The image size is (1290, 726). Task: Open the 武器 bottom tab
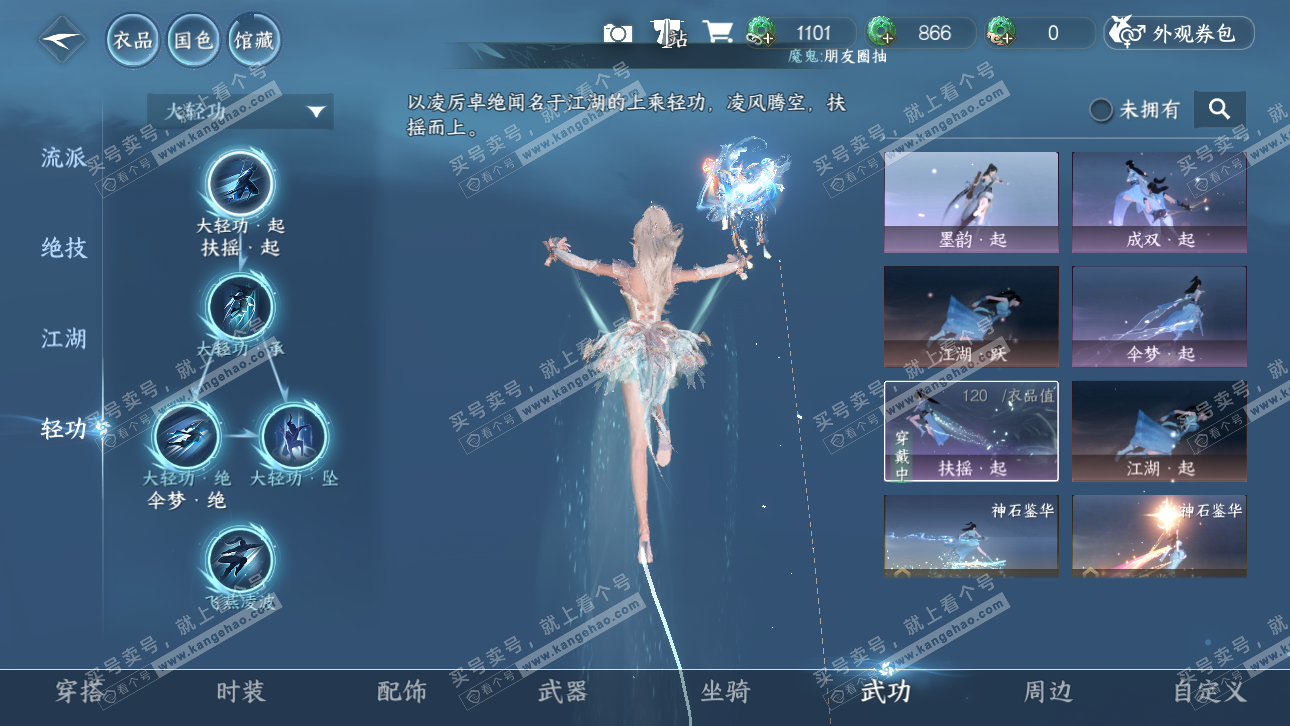(563, 691)
